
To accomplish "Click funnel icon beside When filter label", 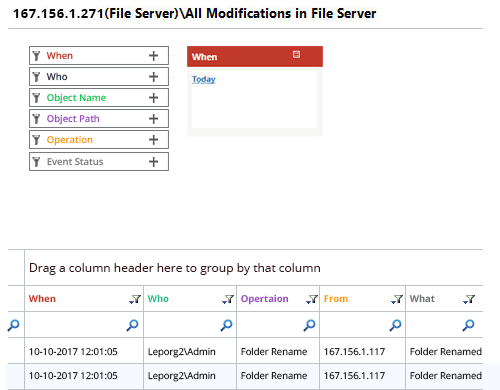I will (36, 56).
